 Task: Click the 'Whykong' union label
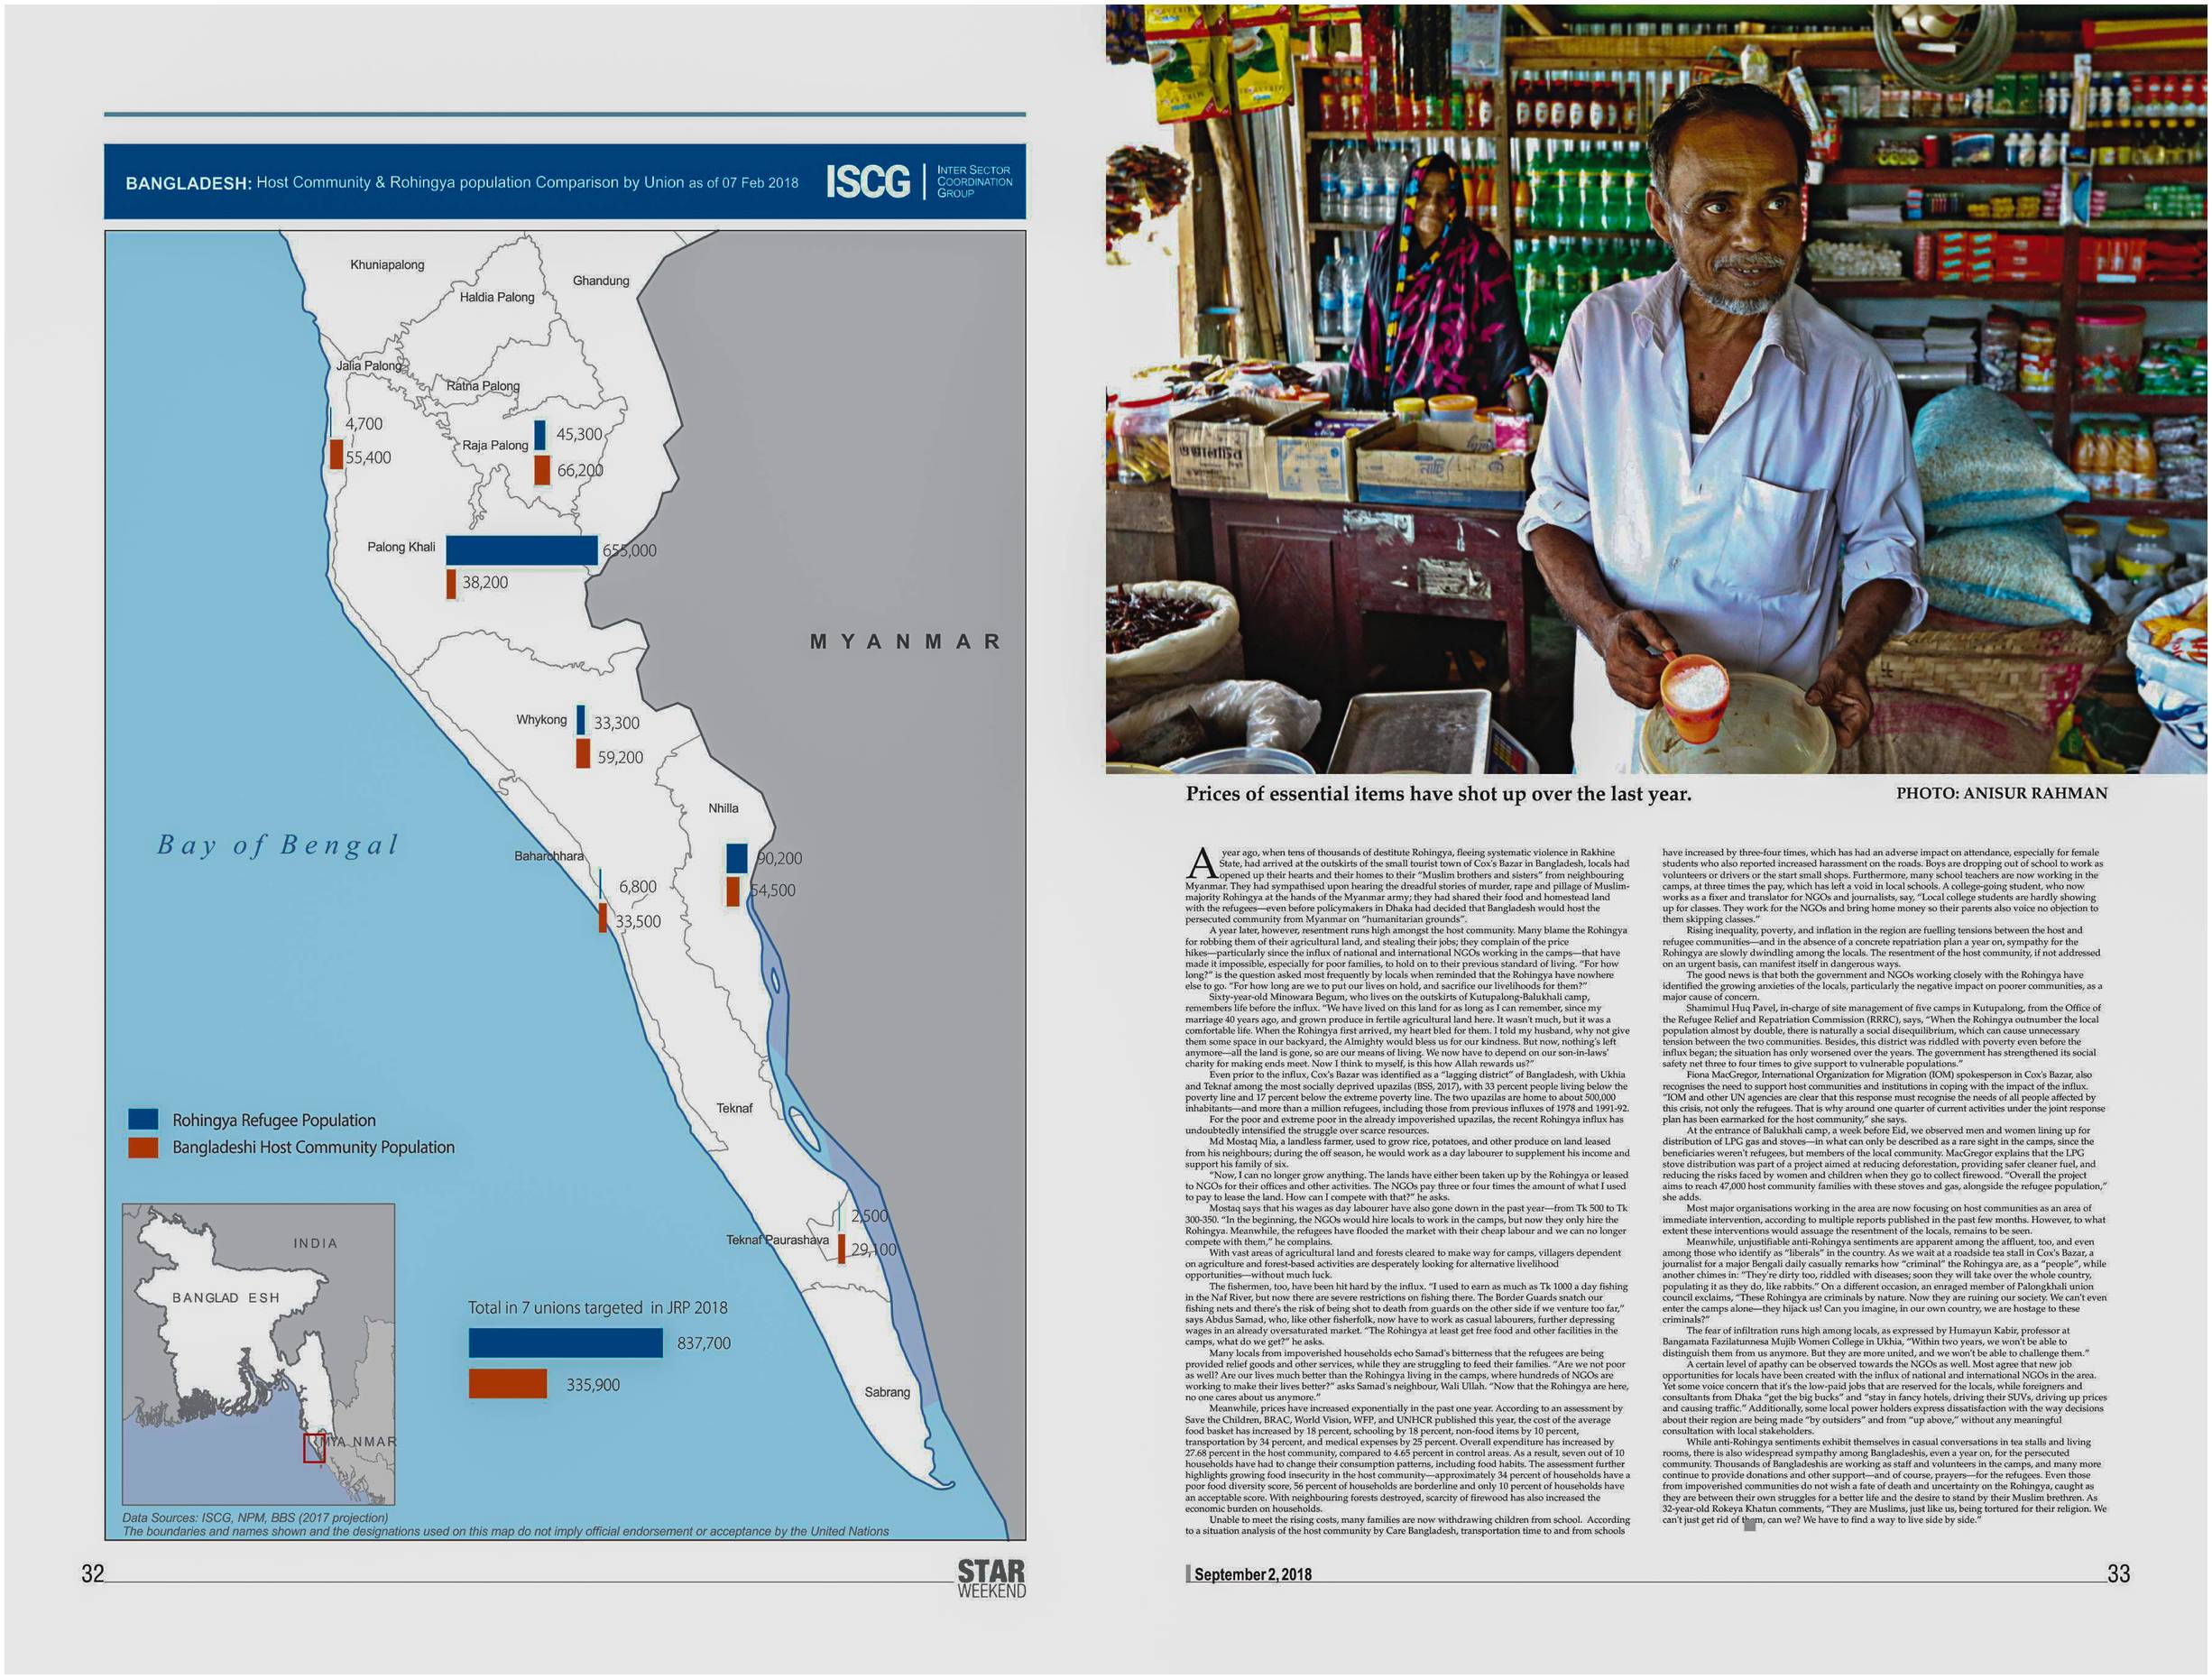[x=541, y=719]
